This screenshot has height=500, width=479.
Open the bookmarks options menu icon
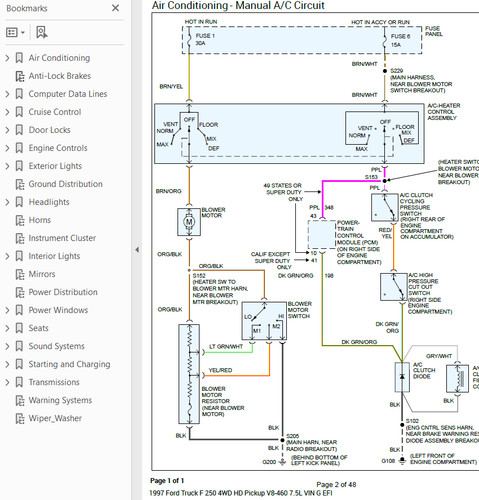coord(15,32)
